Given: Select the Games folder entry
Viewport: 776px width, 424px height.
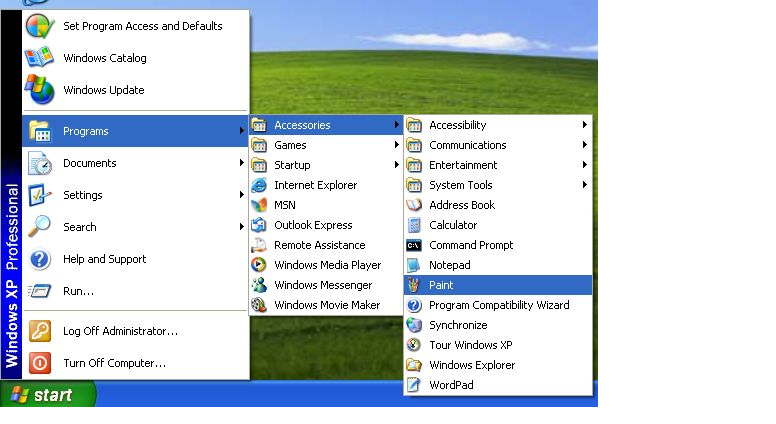Looking at the screenshot, I should point(326,145).
